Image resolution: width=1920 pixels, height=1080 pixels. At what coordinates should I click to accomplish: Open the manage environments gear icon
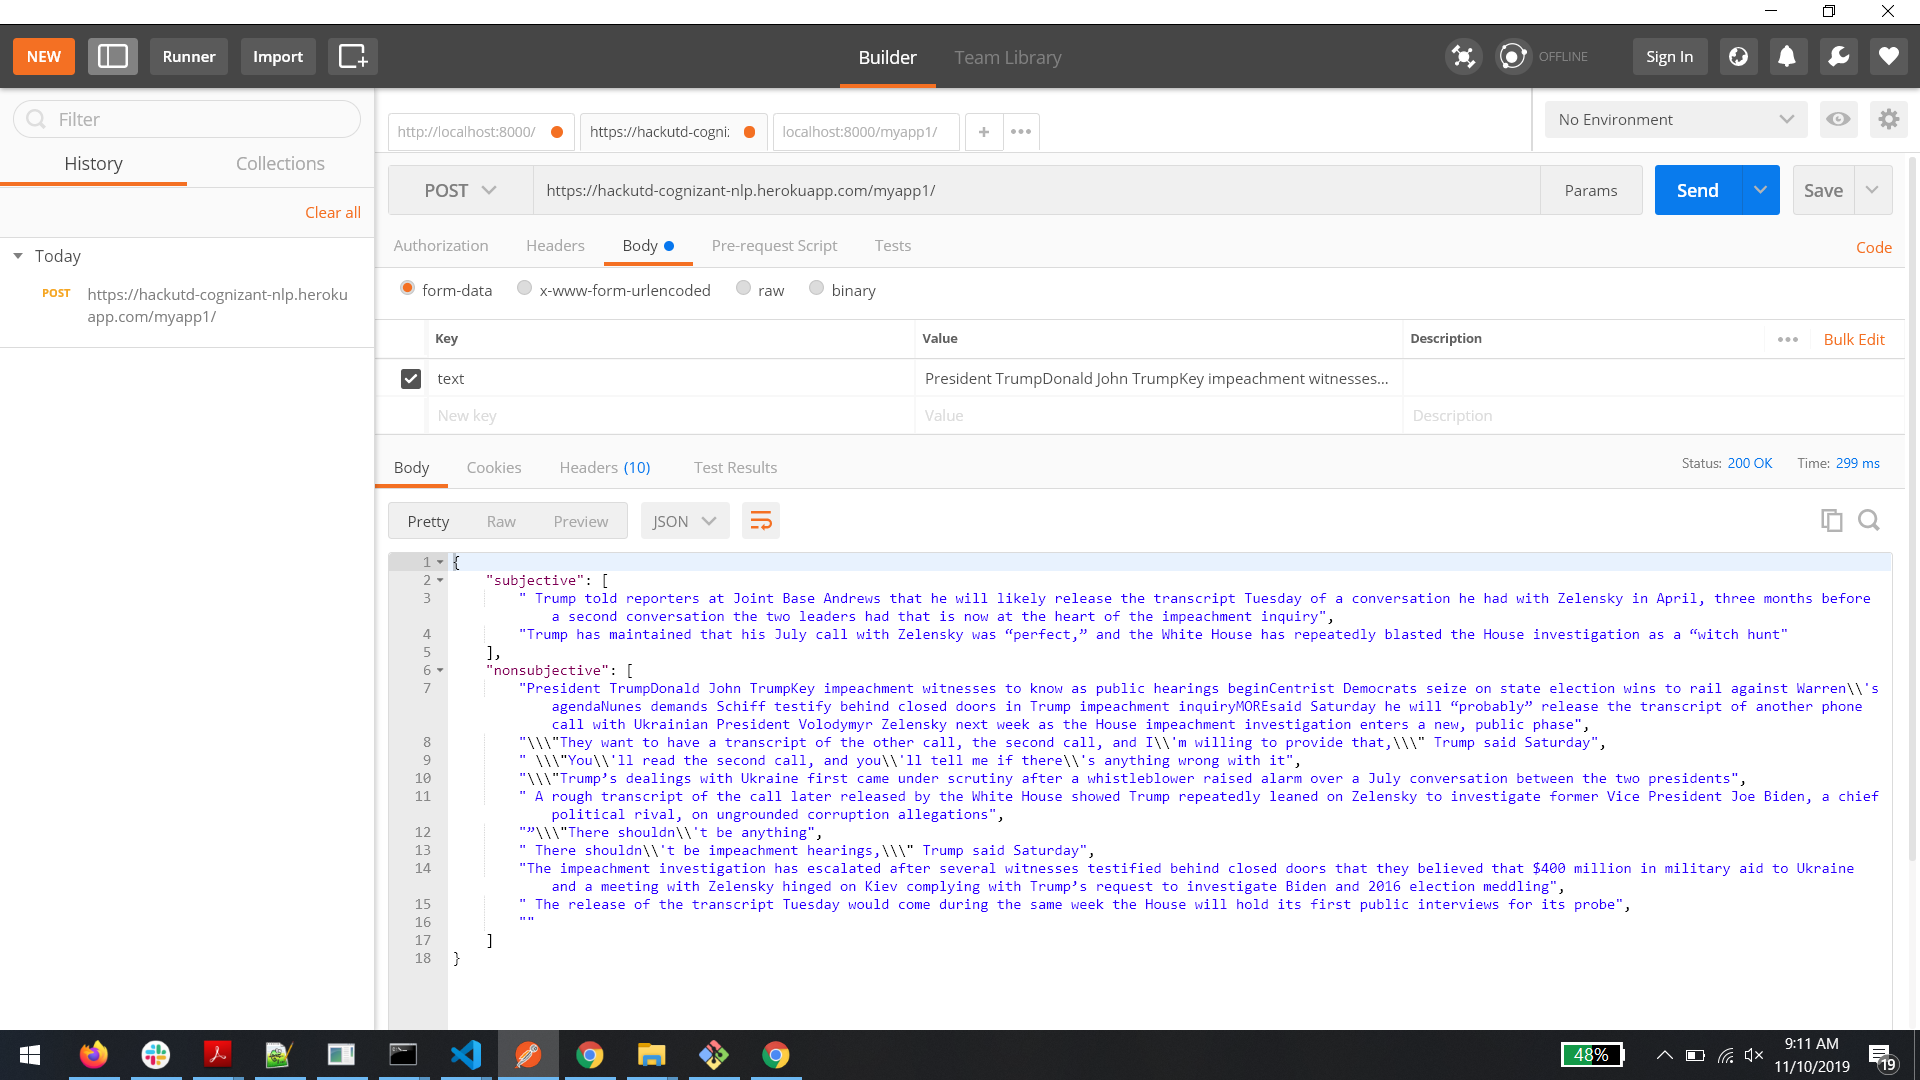pos(1888,120)
